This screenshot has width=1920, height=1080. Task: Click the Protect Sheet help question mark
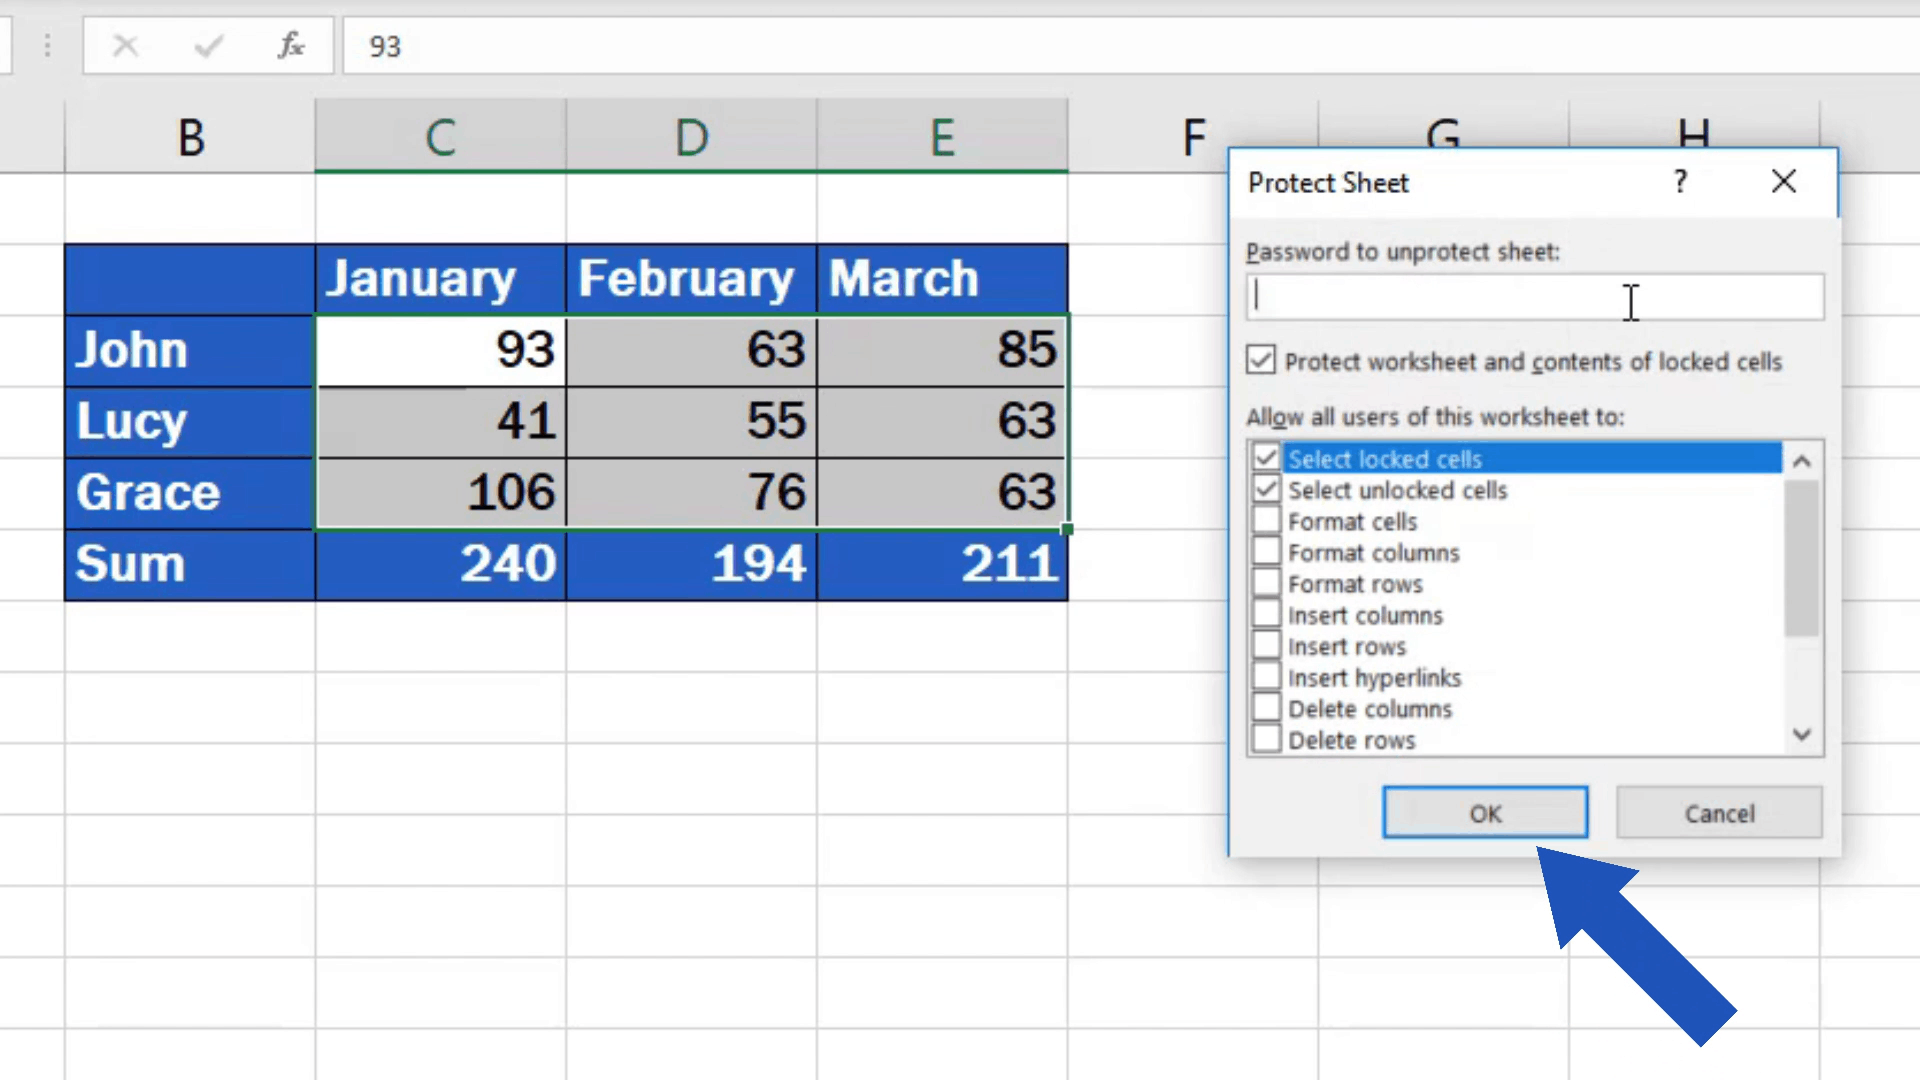tap(1680, 182)
